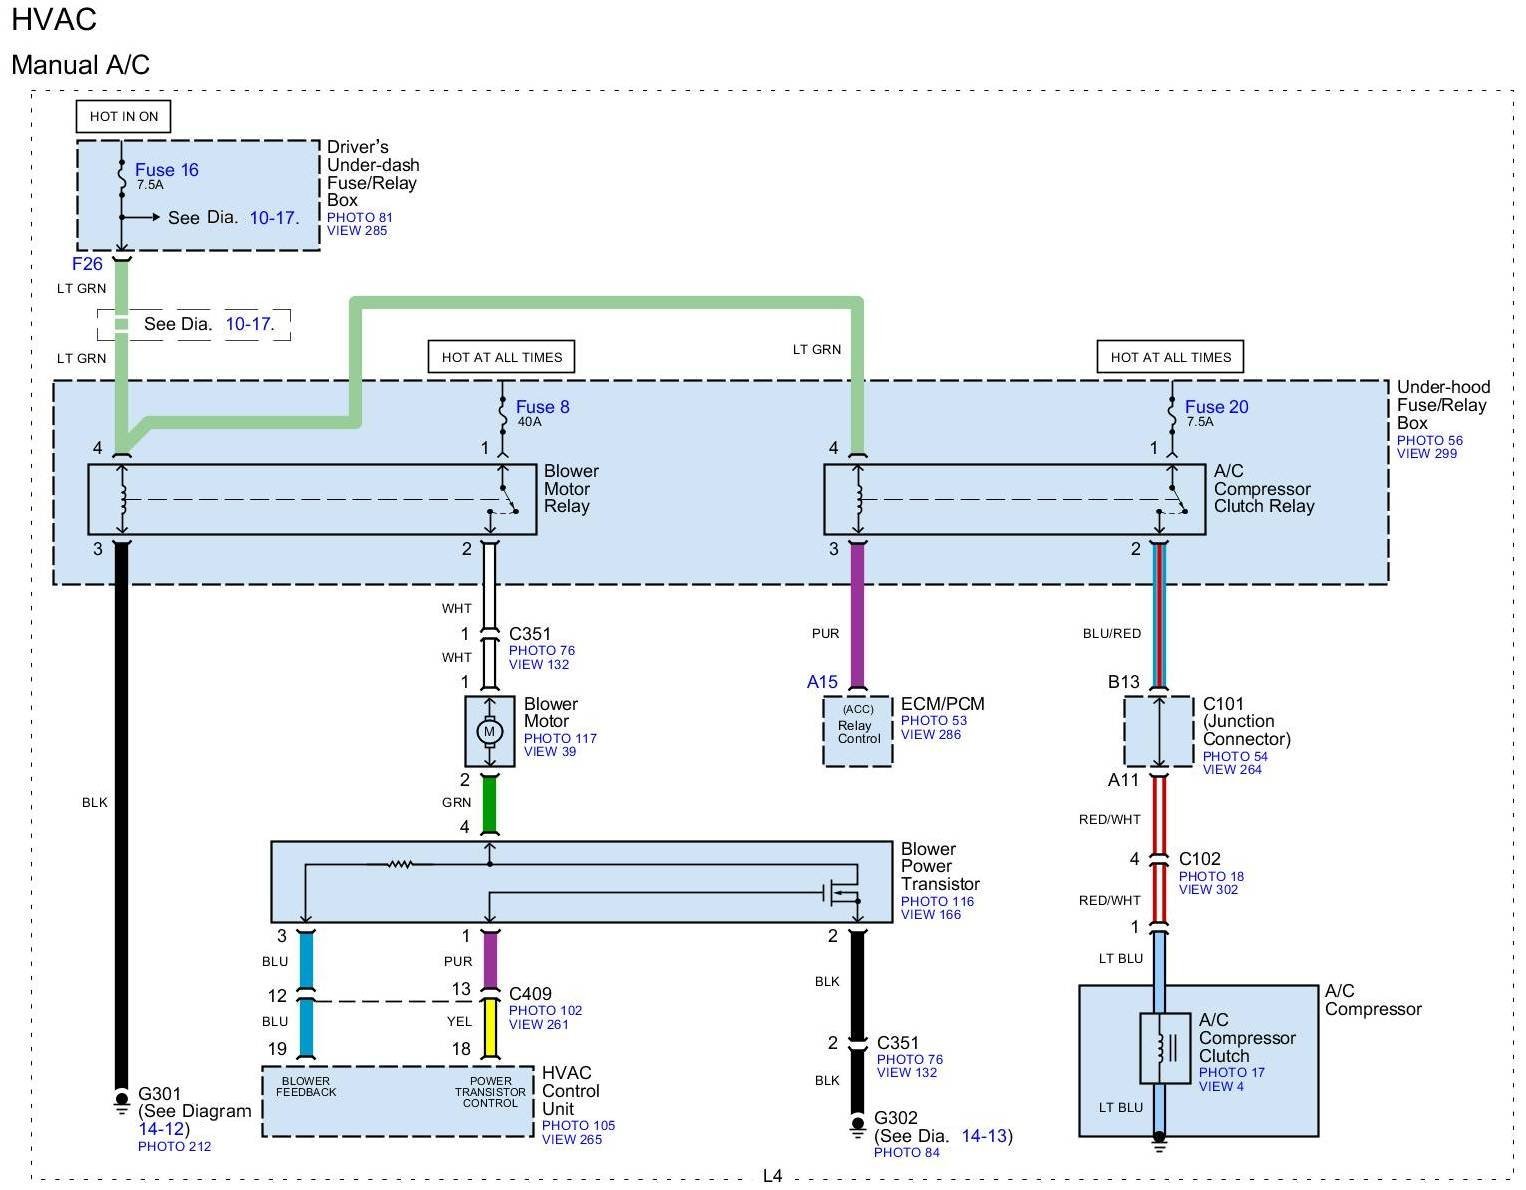Click the yellow wire above terminal 18
Screen dimensions: 1526x1190
pyautogui.click(x=490, y=1028)
